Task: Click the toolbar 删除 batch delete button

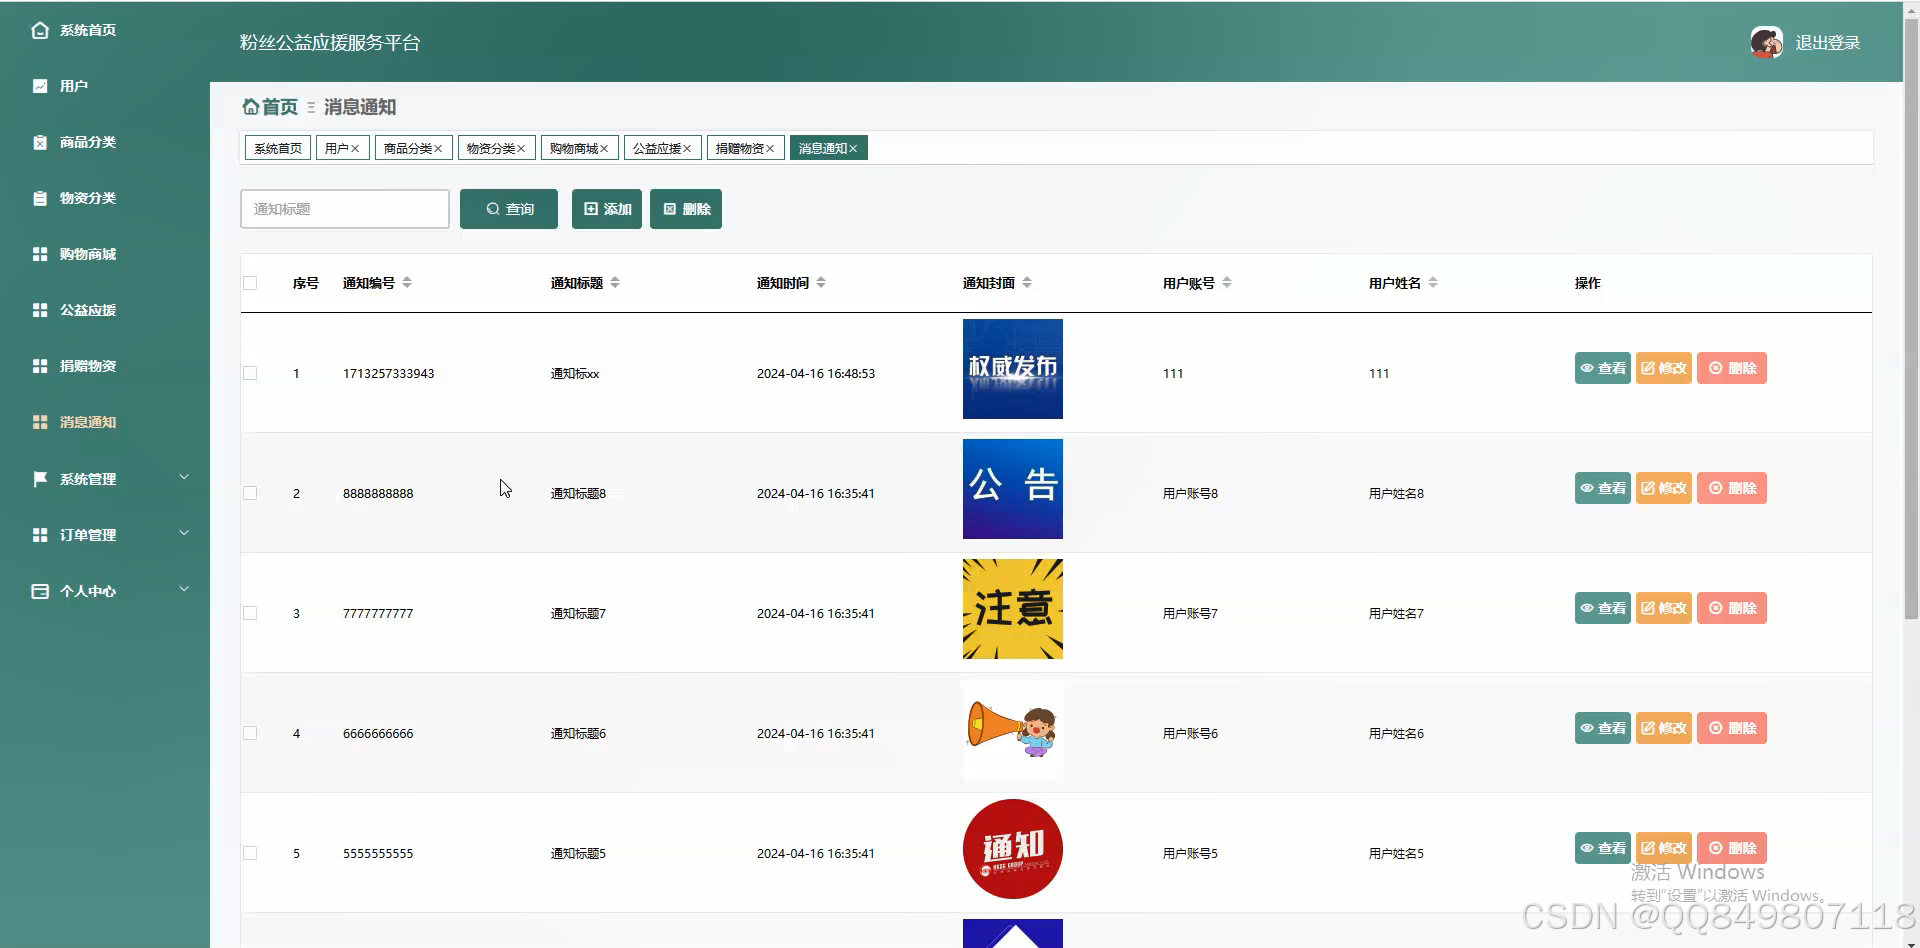Action: [686, 209]
